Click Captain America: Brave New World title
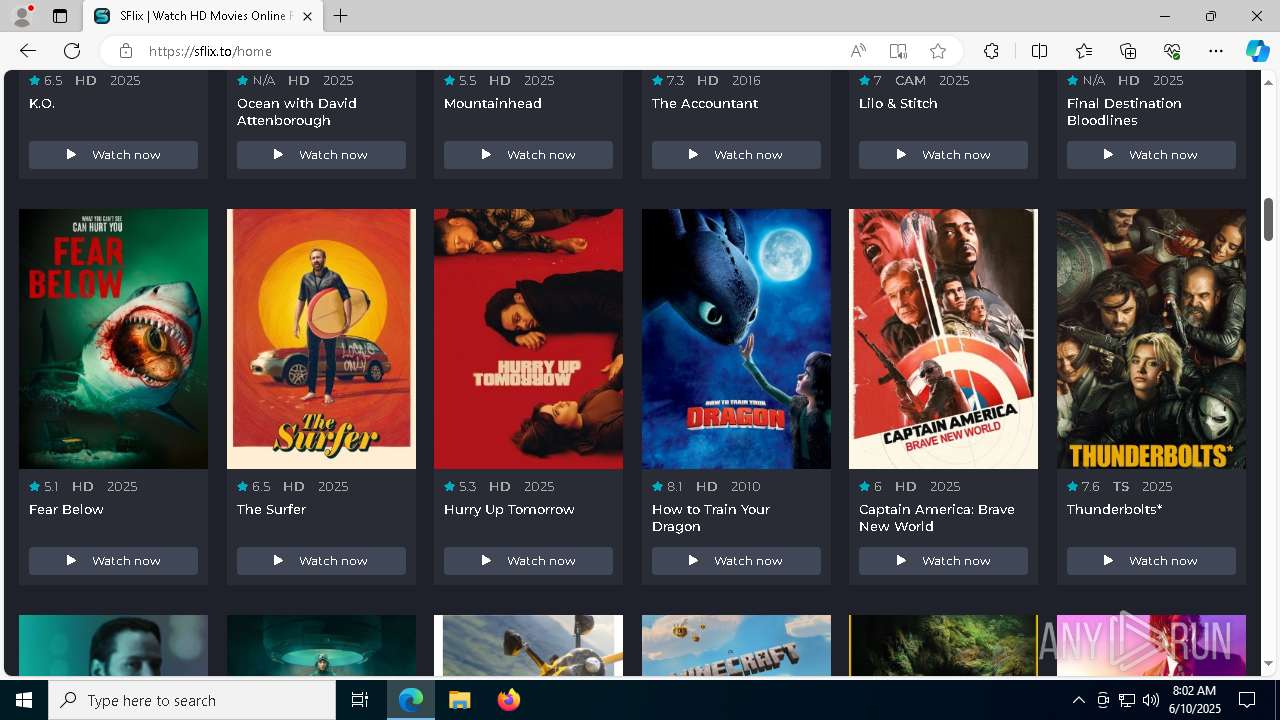Screen dimensions: 1280x720 coord(937,518)
